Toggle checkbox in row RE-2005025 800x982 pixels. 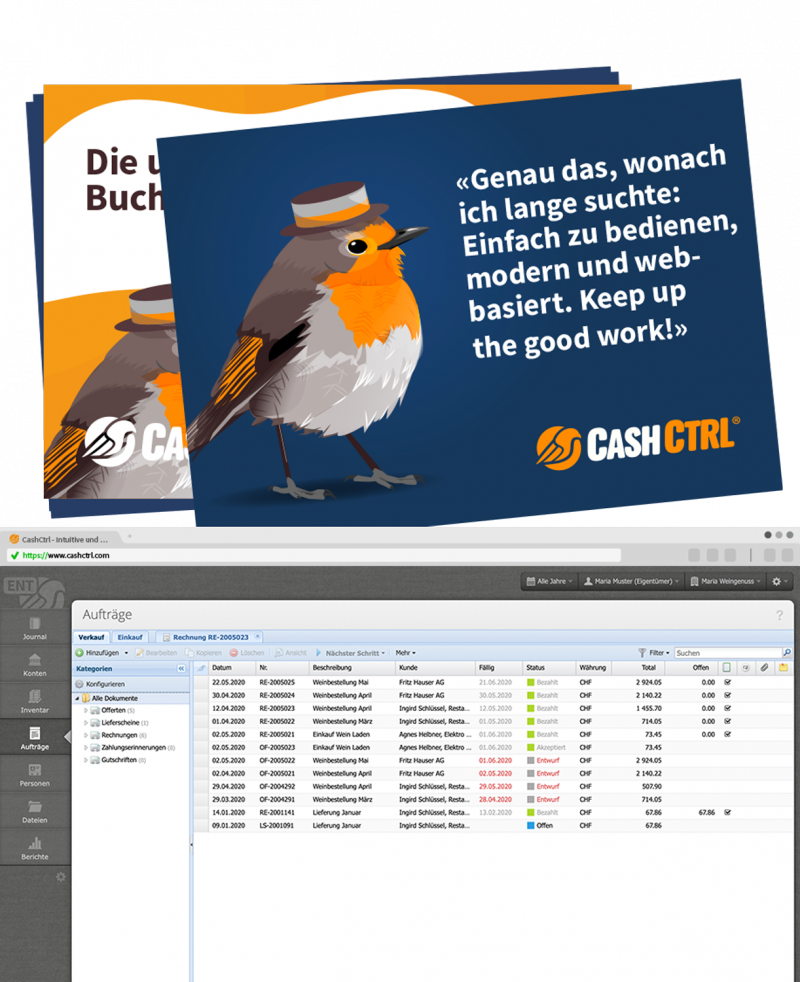pyautogui.click(x=728, y=682)
